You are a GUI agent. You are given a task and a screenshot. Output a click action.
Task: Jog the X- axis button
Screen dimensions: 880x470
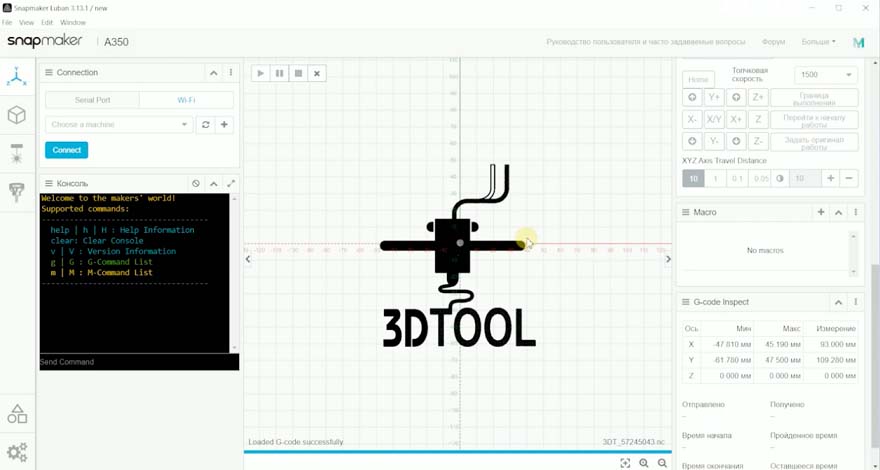[x=692, y=119]
